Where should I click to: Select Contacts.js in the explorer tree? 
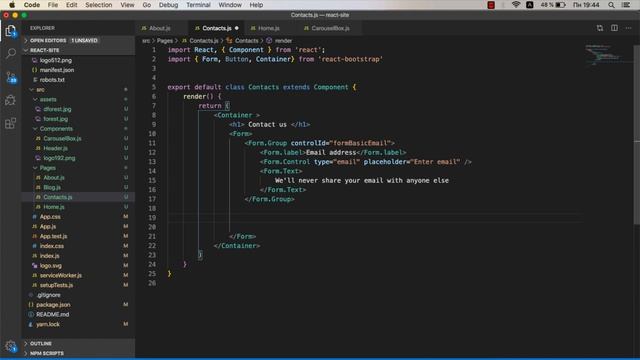78,197
